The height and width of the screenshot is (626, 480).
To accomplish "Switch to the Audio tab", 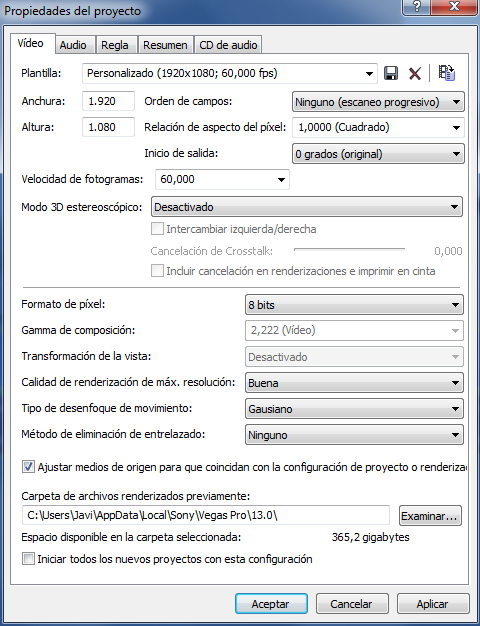I will point(73,45).
